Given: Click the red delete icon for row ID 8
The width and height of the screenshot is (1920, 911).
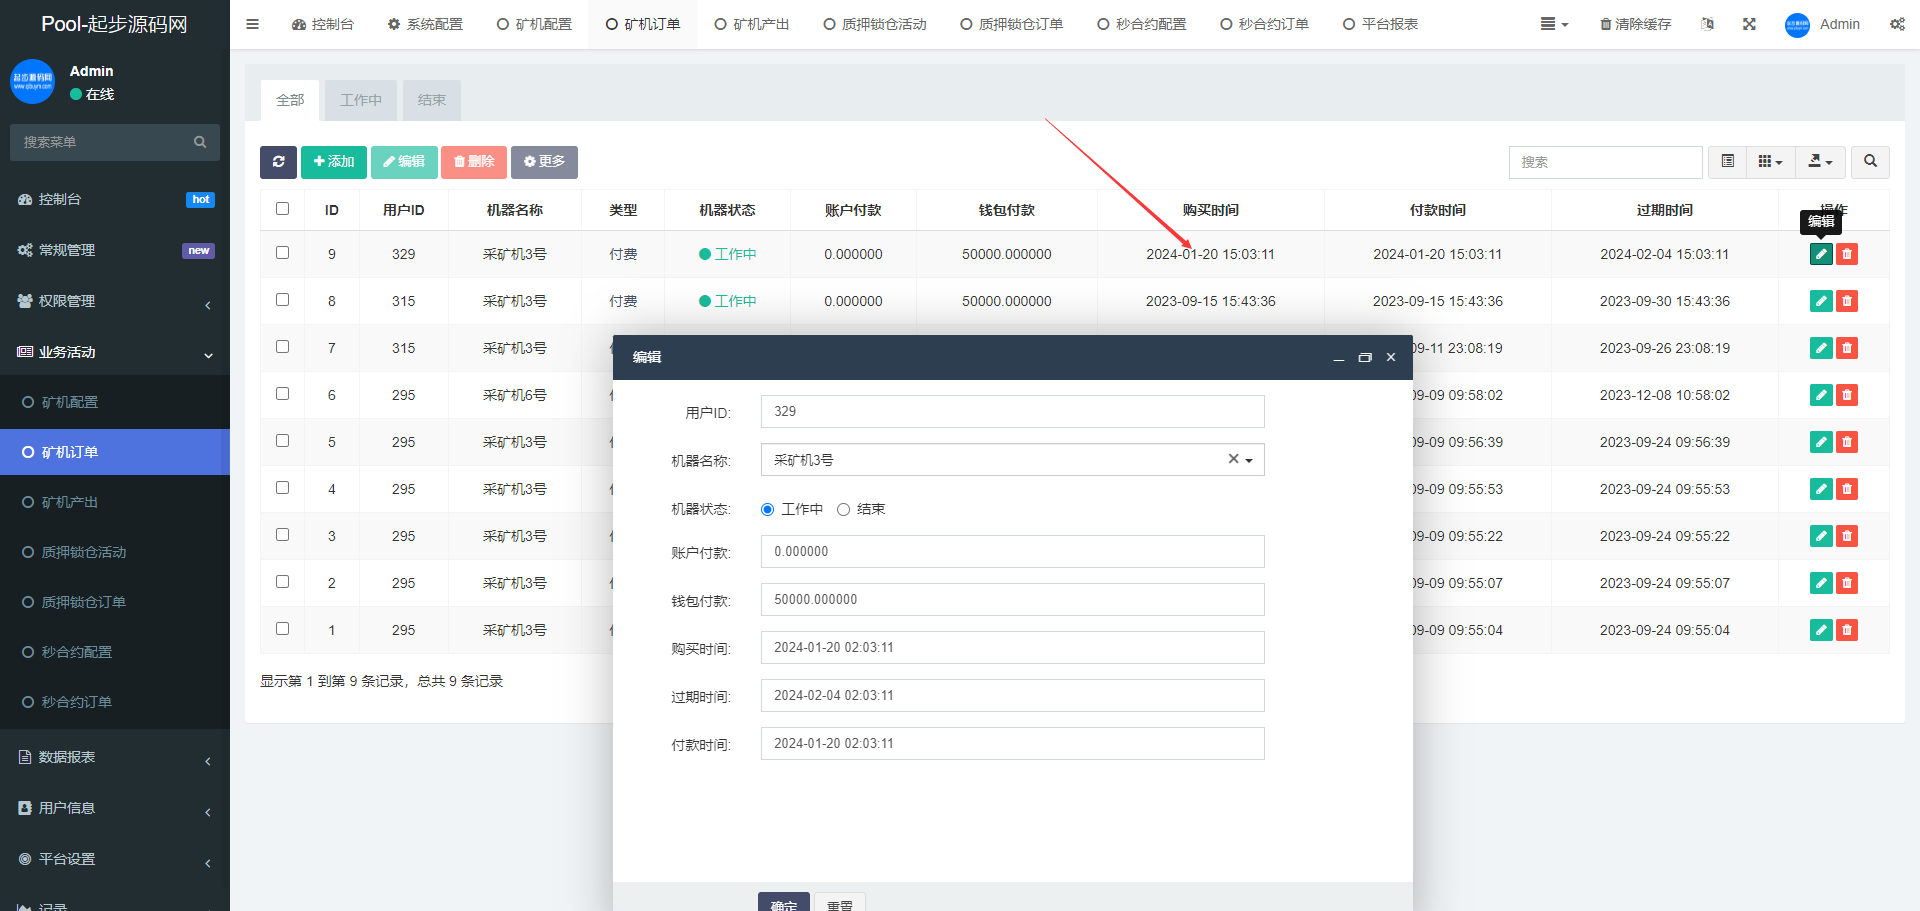Looking at the screenshot, I should click(1847, 301).
